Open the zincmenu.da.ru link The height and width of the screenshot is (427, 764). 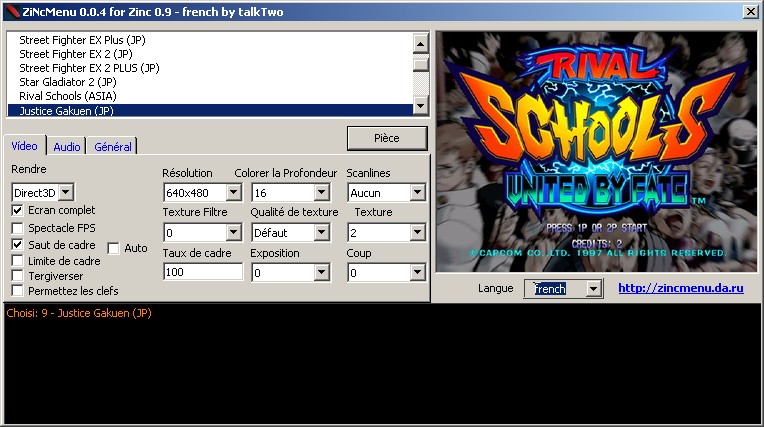tap(681, 288)
